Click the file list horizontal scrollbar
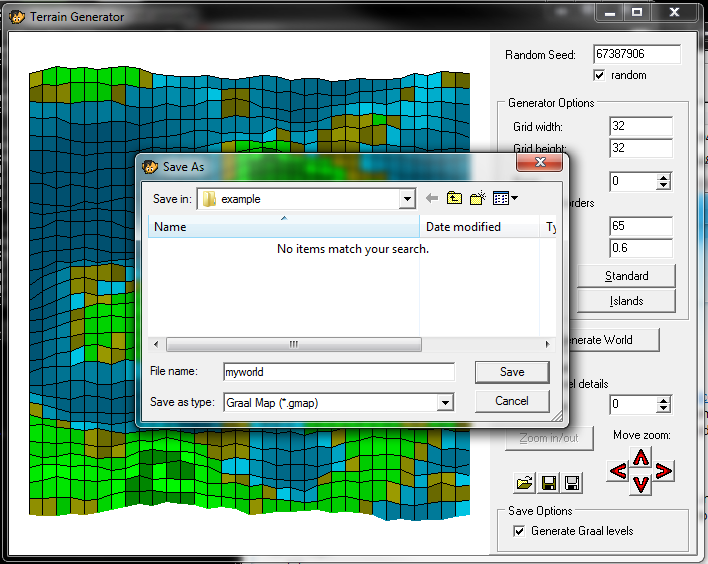Image resolution: width=708 pixels, height=564 pixels. [x=292, y=344]
